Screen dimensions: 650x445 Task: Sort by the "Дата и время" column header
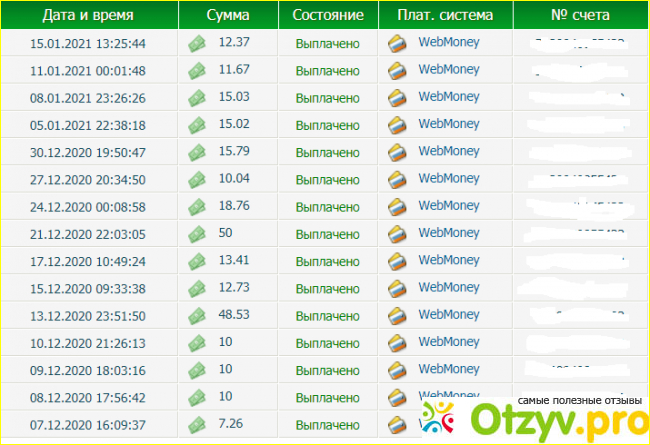tap(90, 16)
